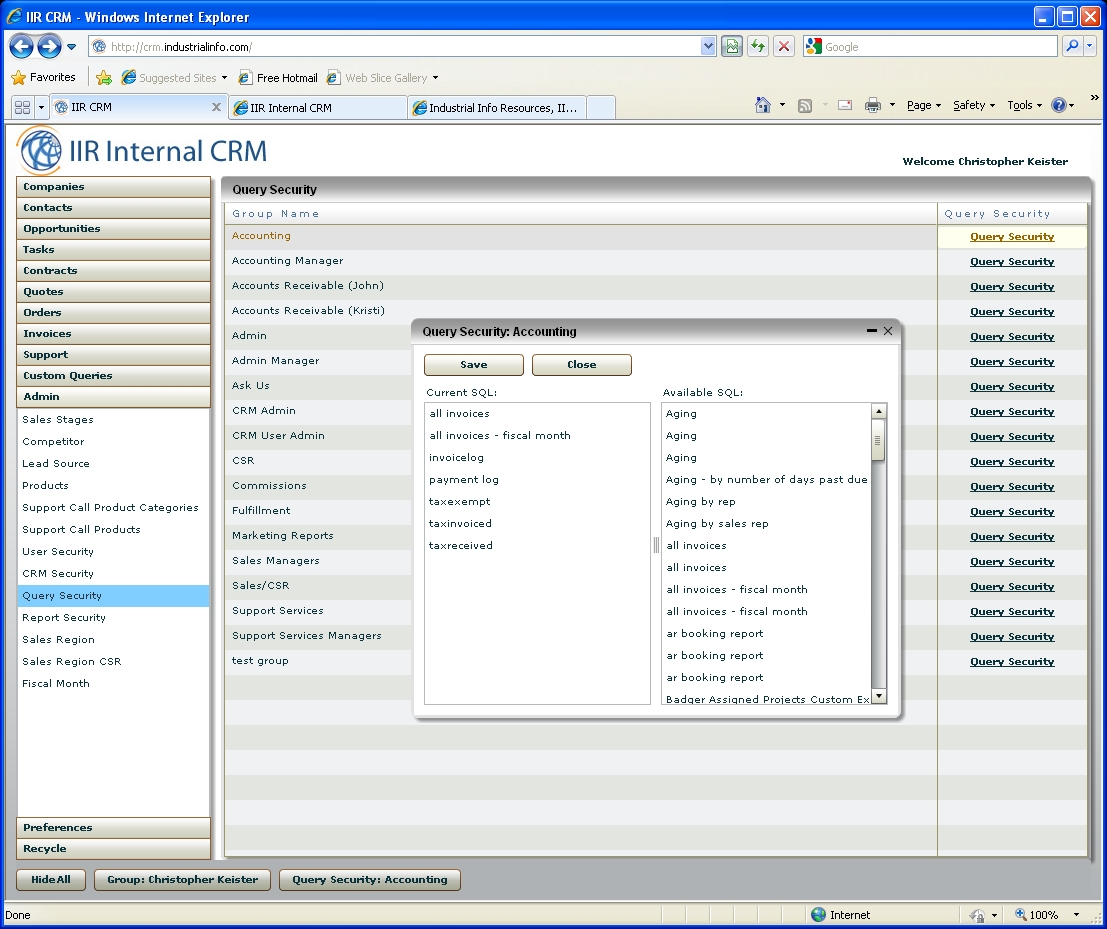Viewport: 1107px width, 929px height.
Task: Click the browser Back arrow button
Action: [21, 46]
